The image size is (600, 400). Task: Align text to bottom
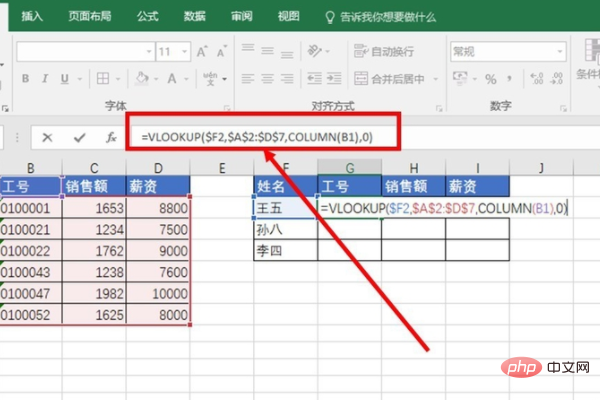pyautogui.click(x=287, y=53)
